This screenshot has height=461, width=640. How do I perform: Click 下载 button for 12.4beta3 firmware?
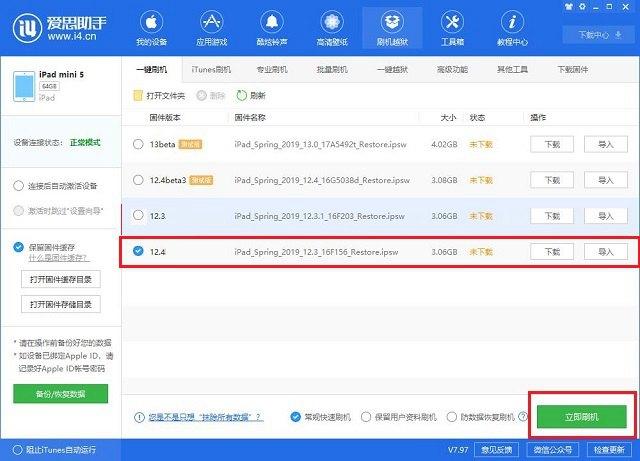tap(552, 180)
